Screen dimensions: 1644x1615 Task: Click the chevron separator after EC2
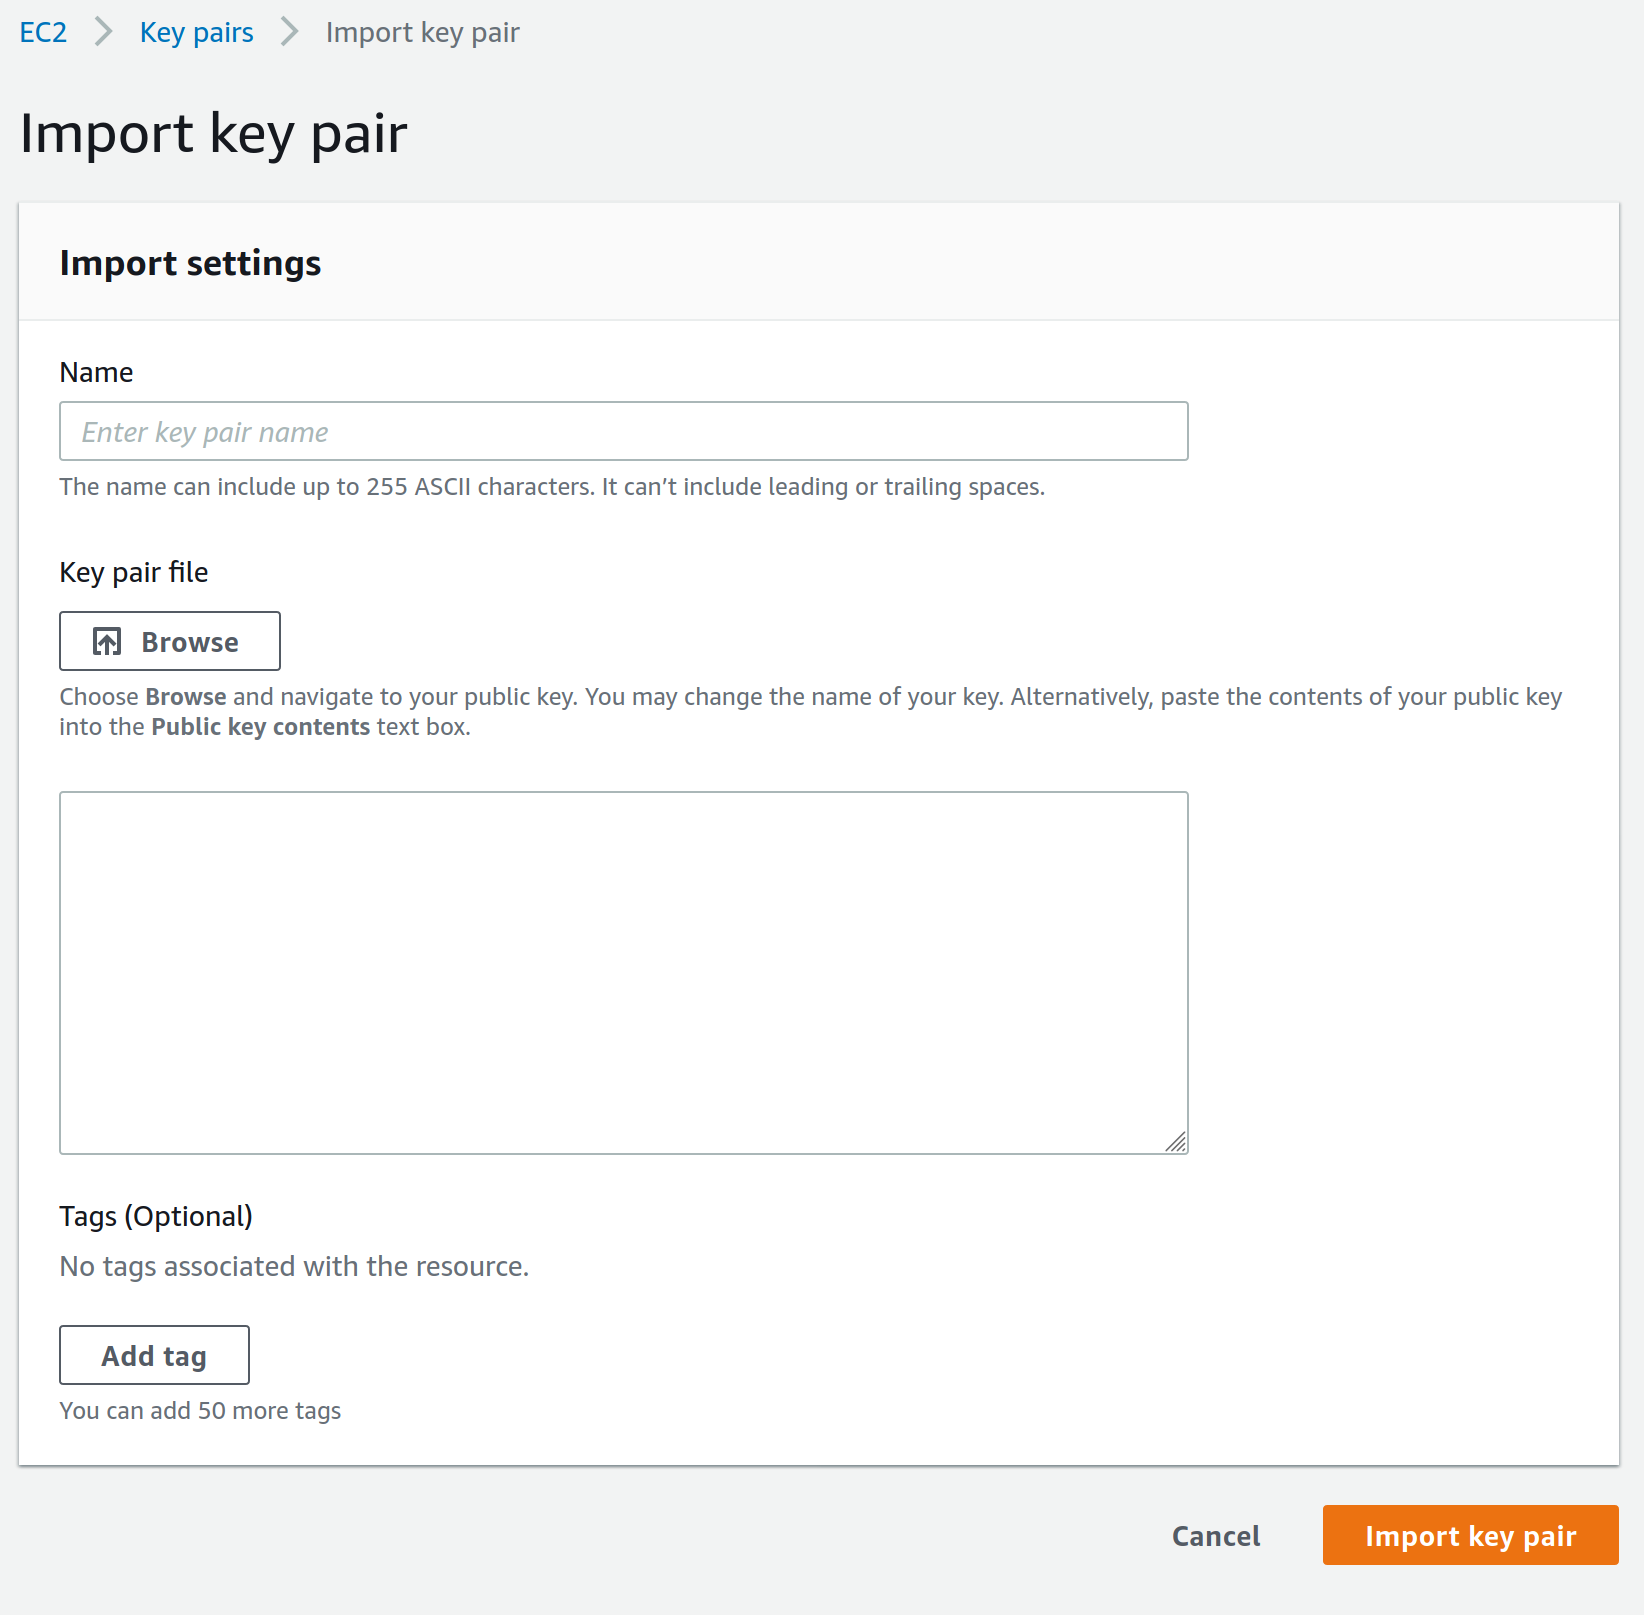point(103,32)
